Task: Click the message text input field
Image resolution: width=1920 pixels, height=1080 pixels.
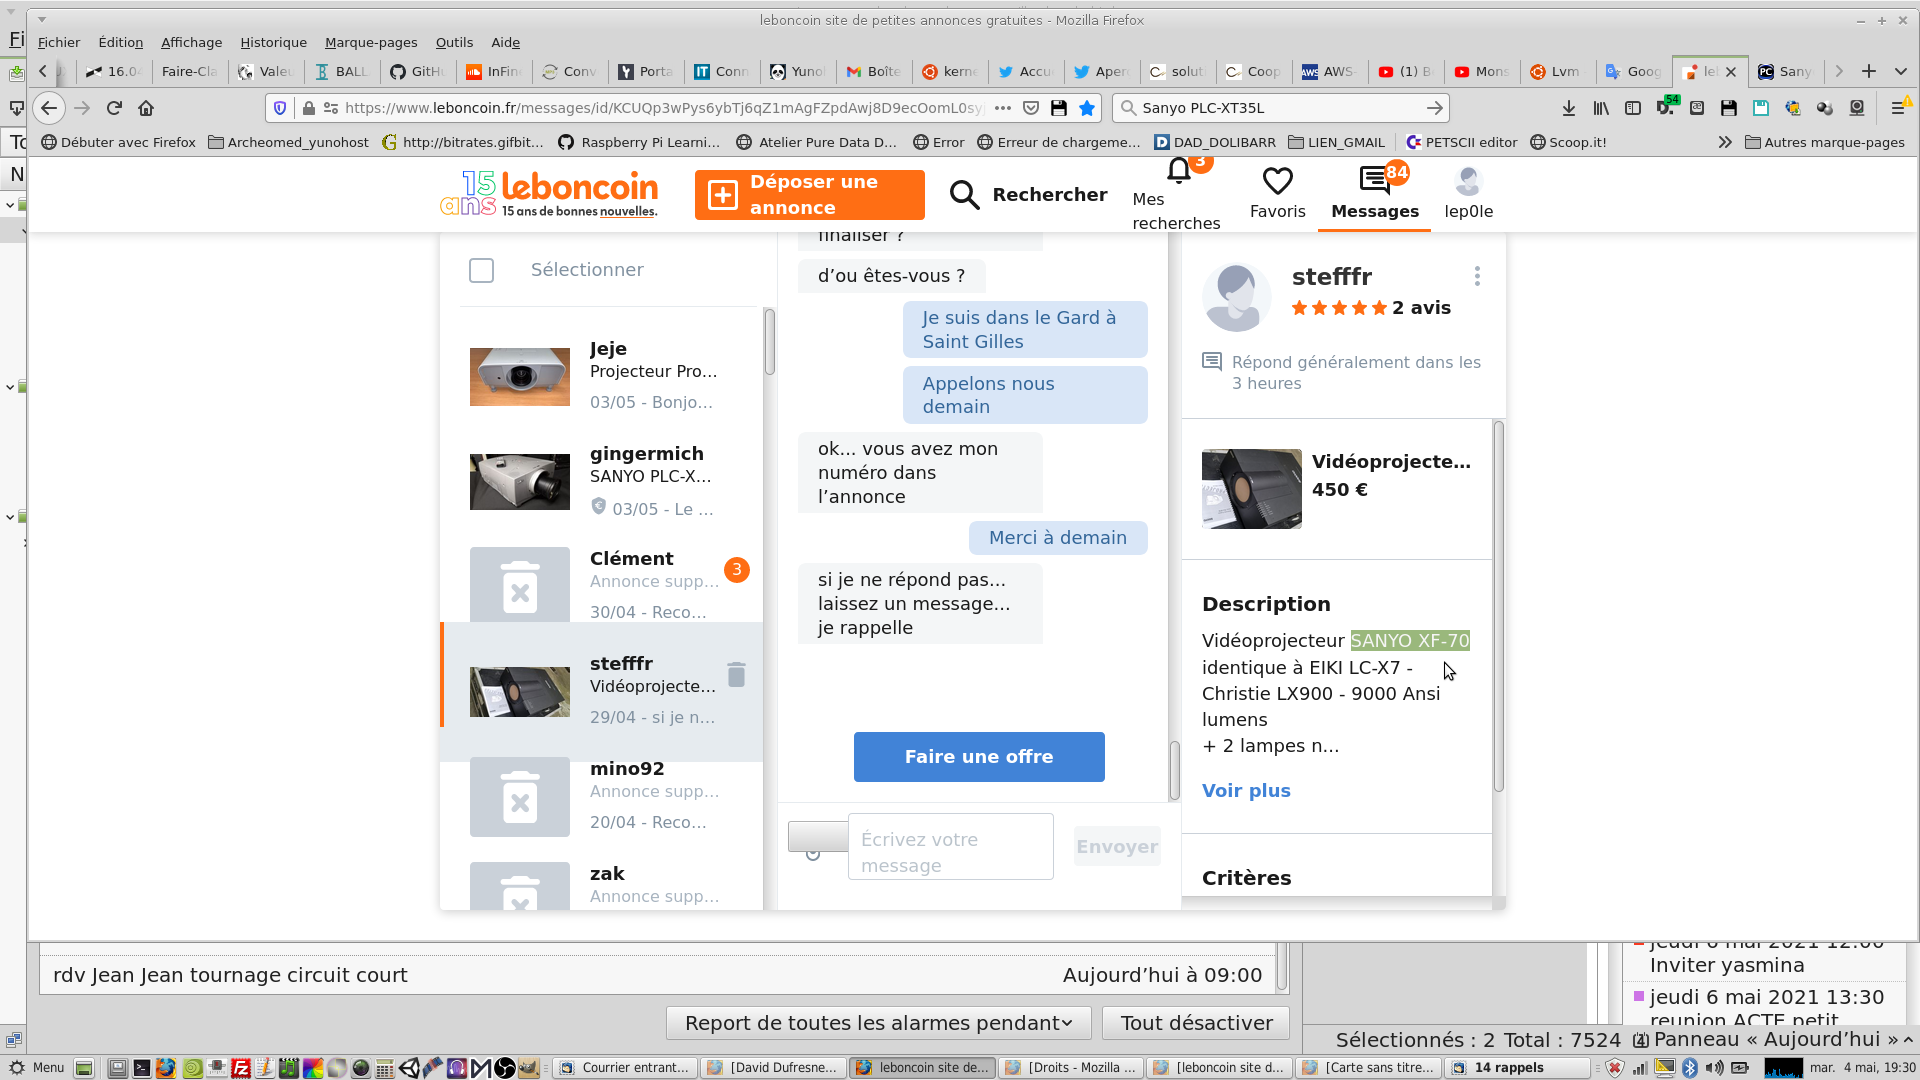Action: tap(950, 852)
